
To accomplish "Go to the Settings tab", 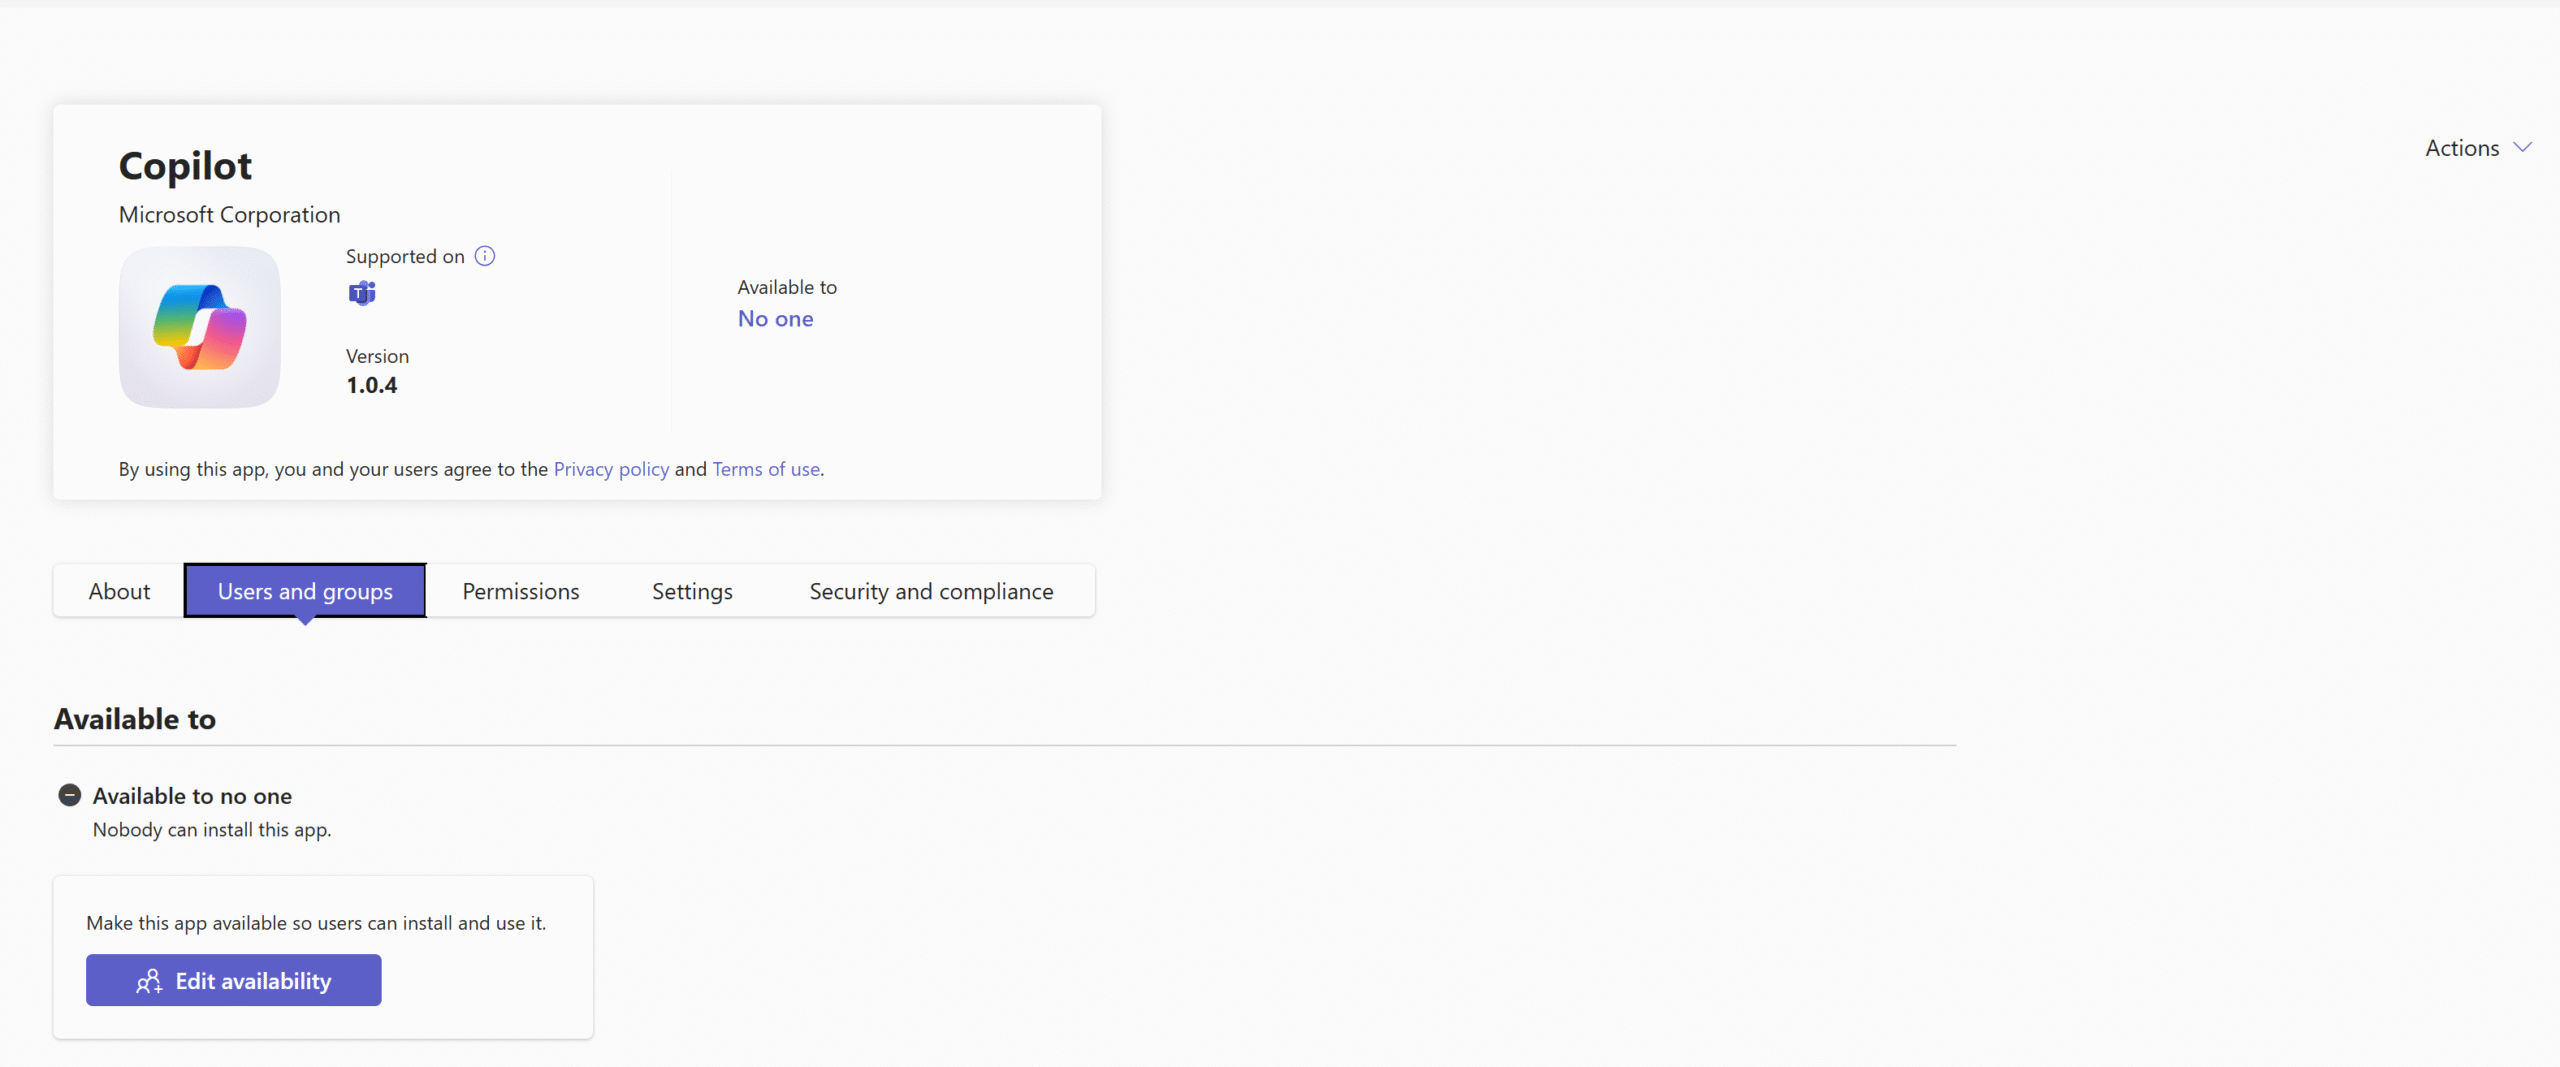I will [692, 591].
